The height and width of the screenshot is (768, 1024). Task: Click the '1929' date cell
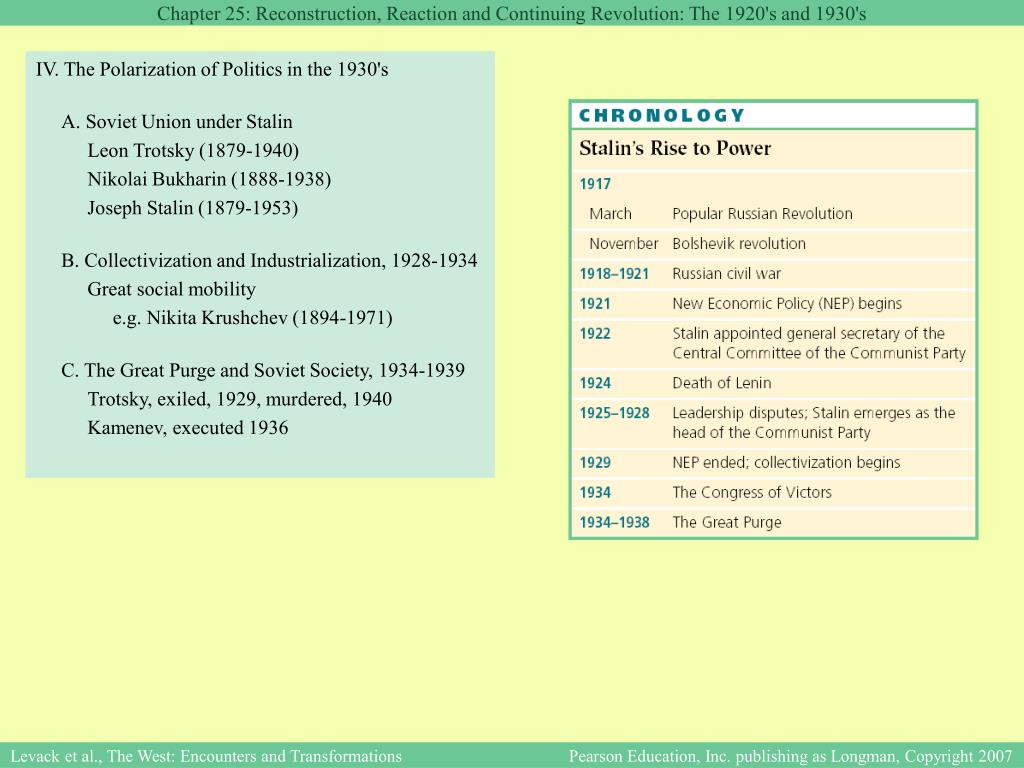[x=595, y=463]
